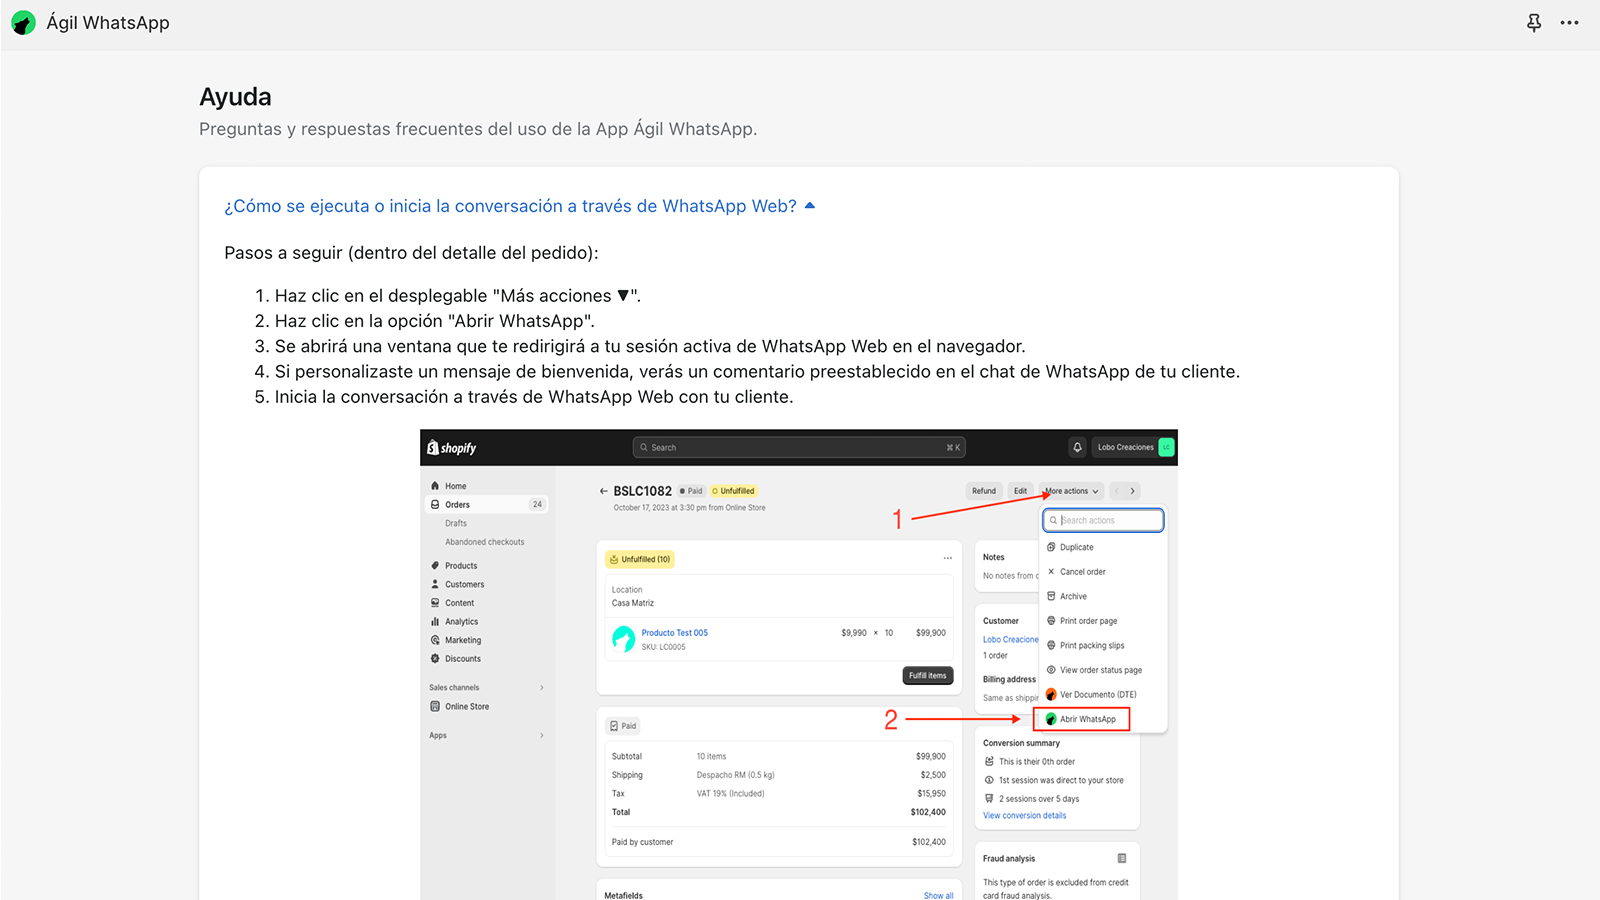Click the Producto Test 005 thumbnail
Screen dimensions: 1600x900
623,639
